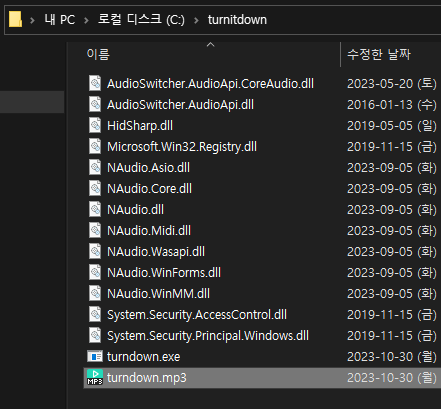
Task: Select file name NAudio.Core.dll
Action: click(x=149, y=189)
